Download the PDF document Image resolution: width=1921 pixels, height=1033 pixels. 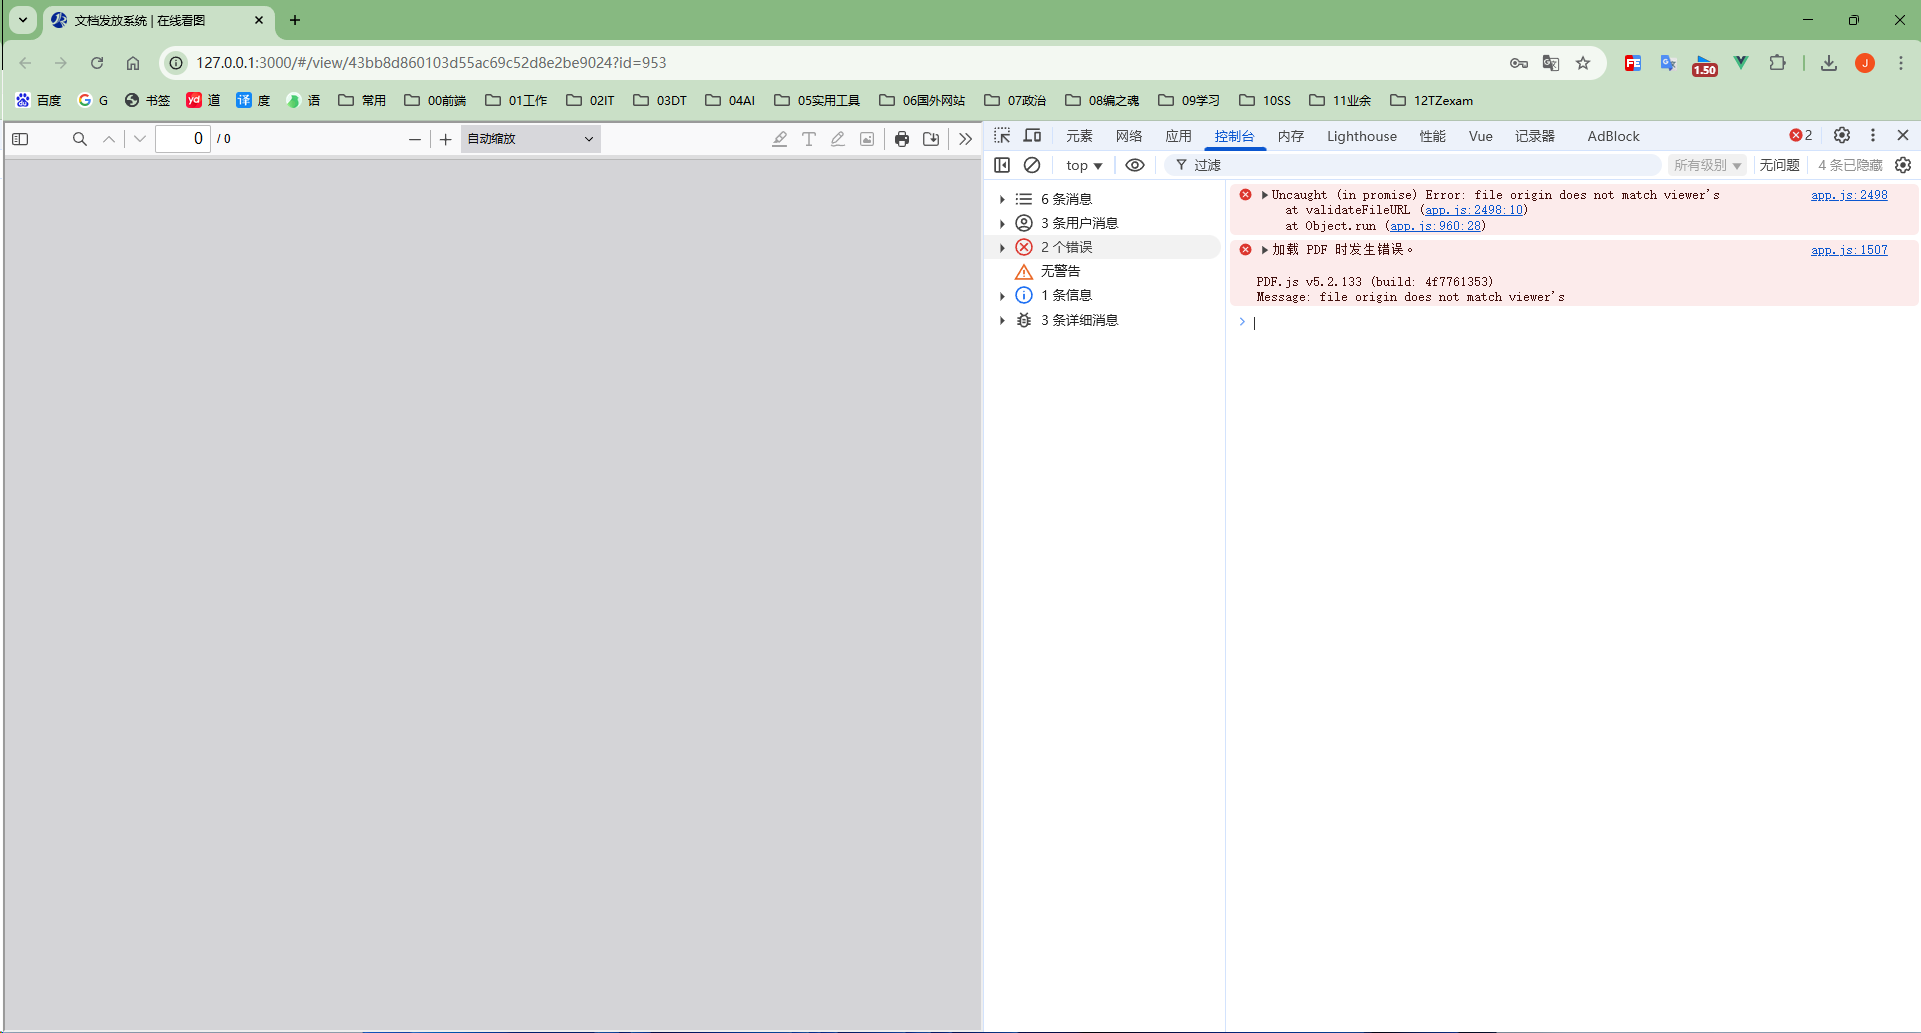point(931,139)
